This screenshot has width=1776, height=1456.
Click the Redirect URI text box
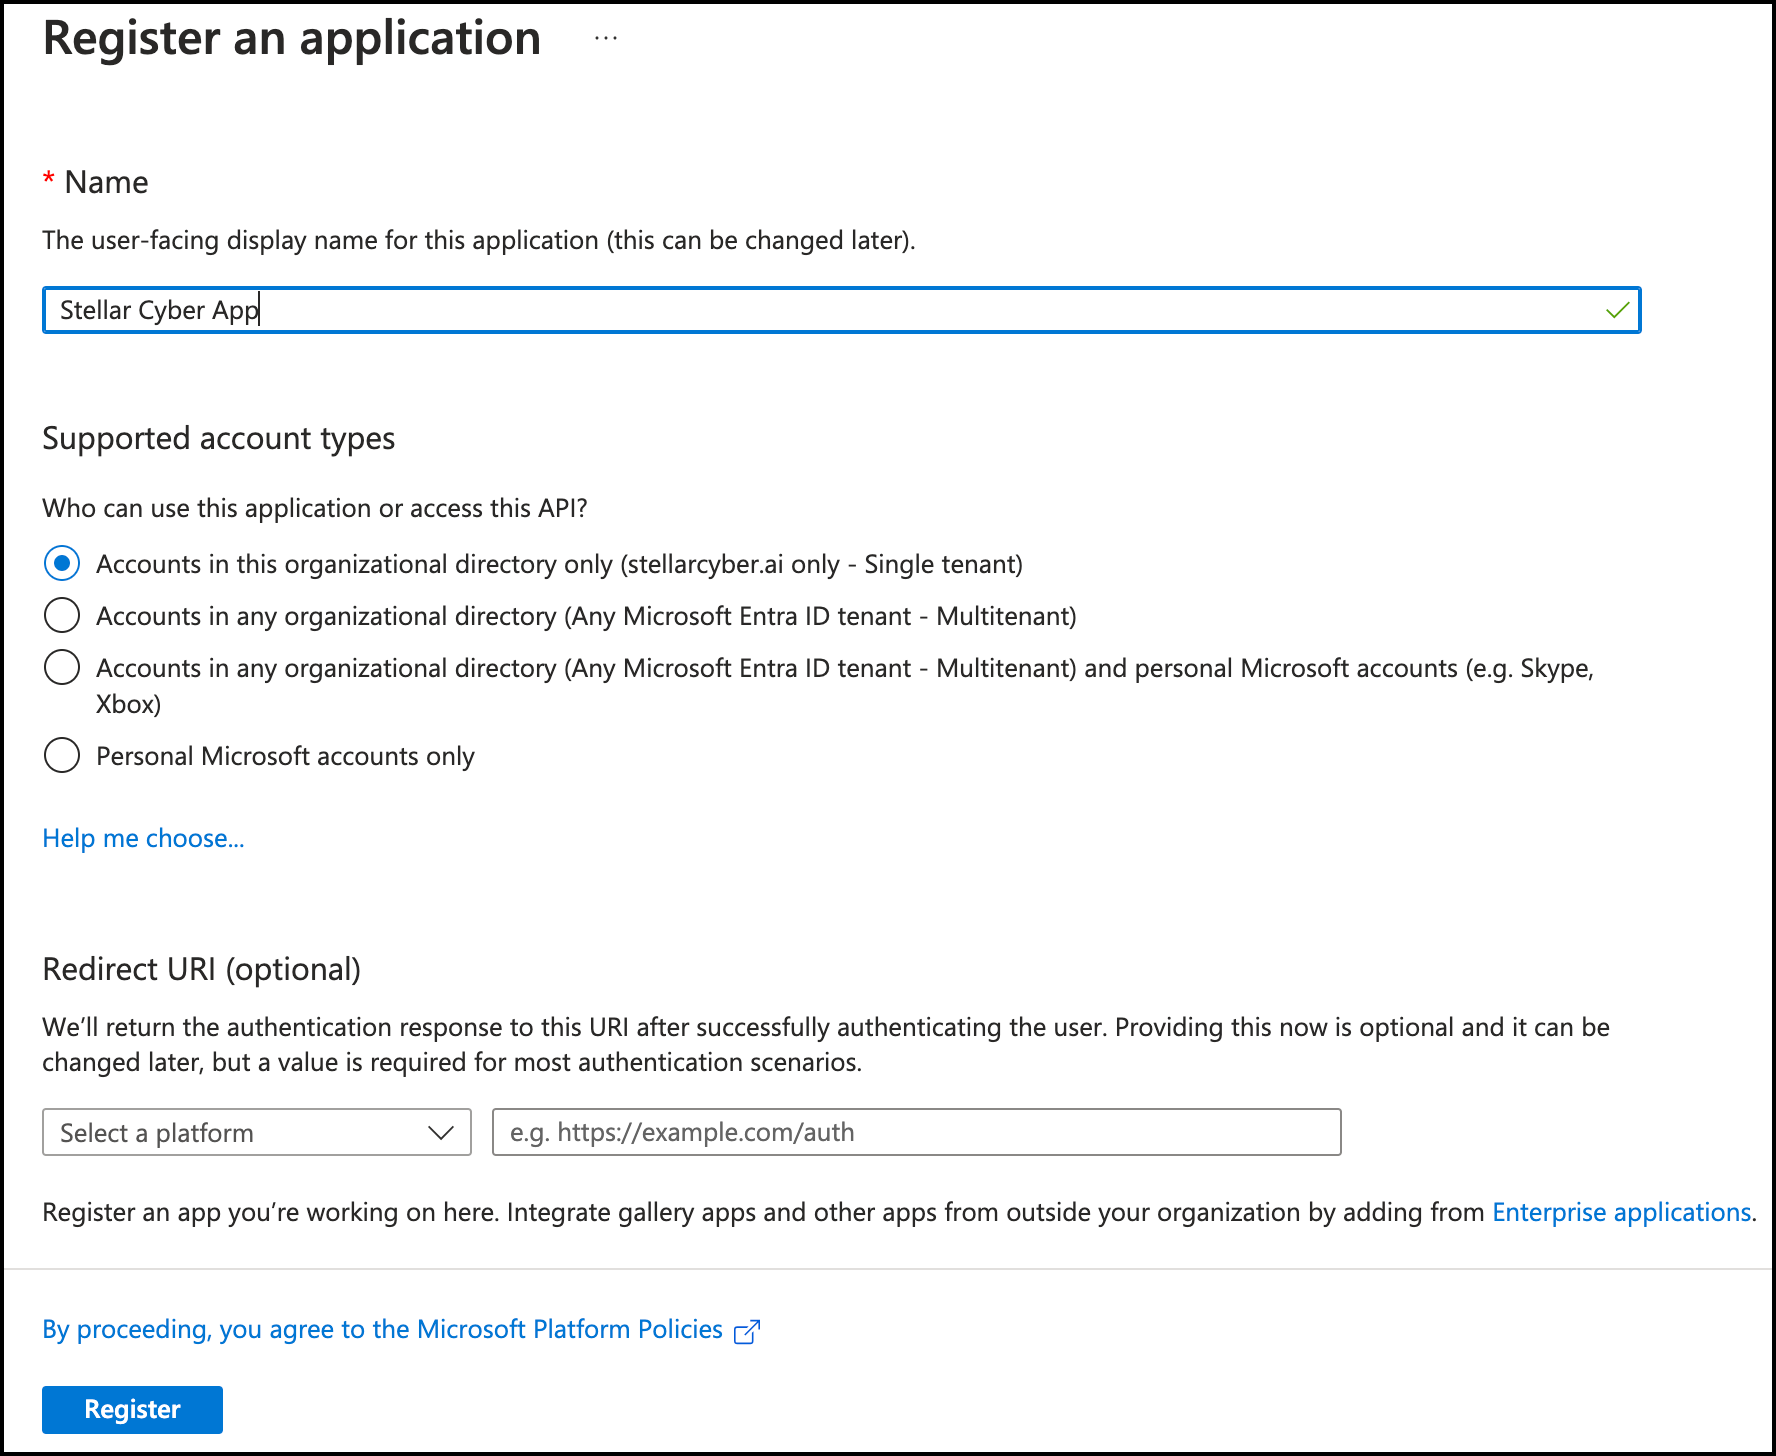pos(916,1132)
